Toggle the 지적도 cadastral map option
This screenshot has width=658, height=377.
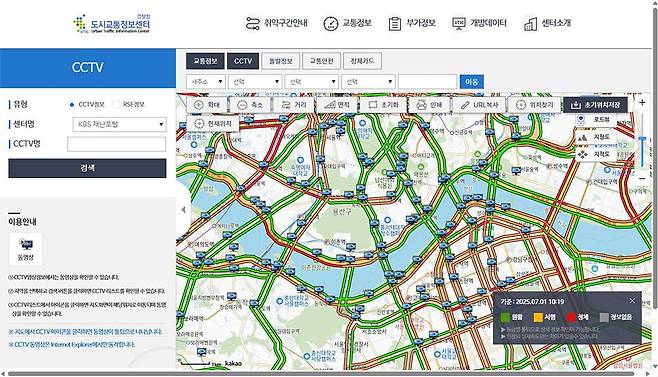[x=596, y=154]
